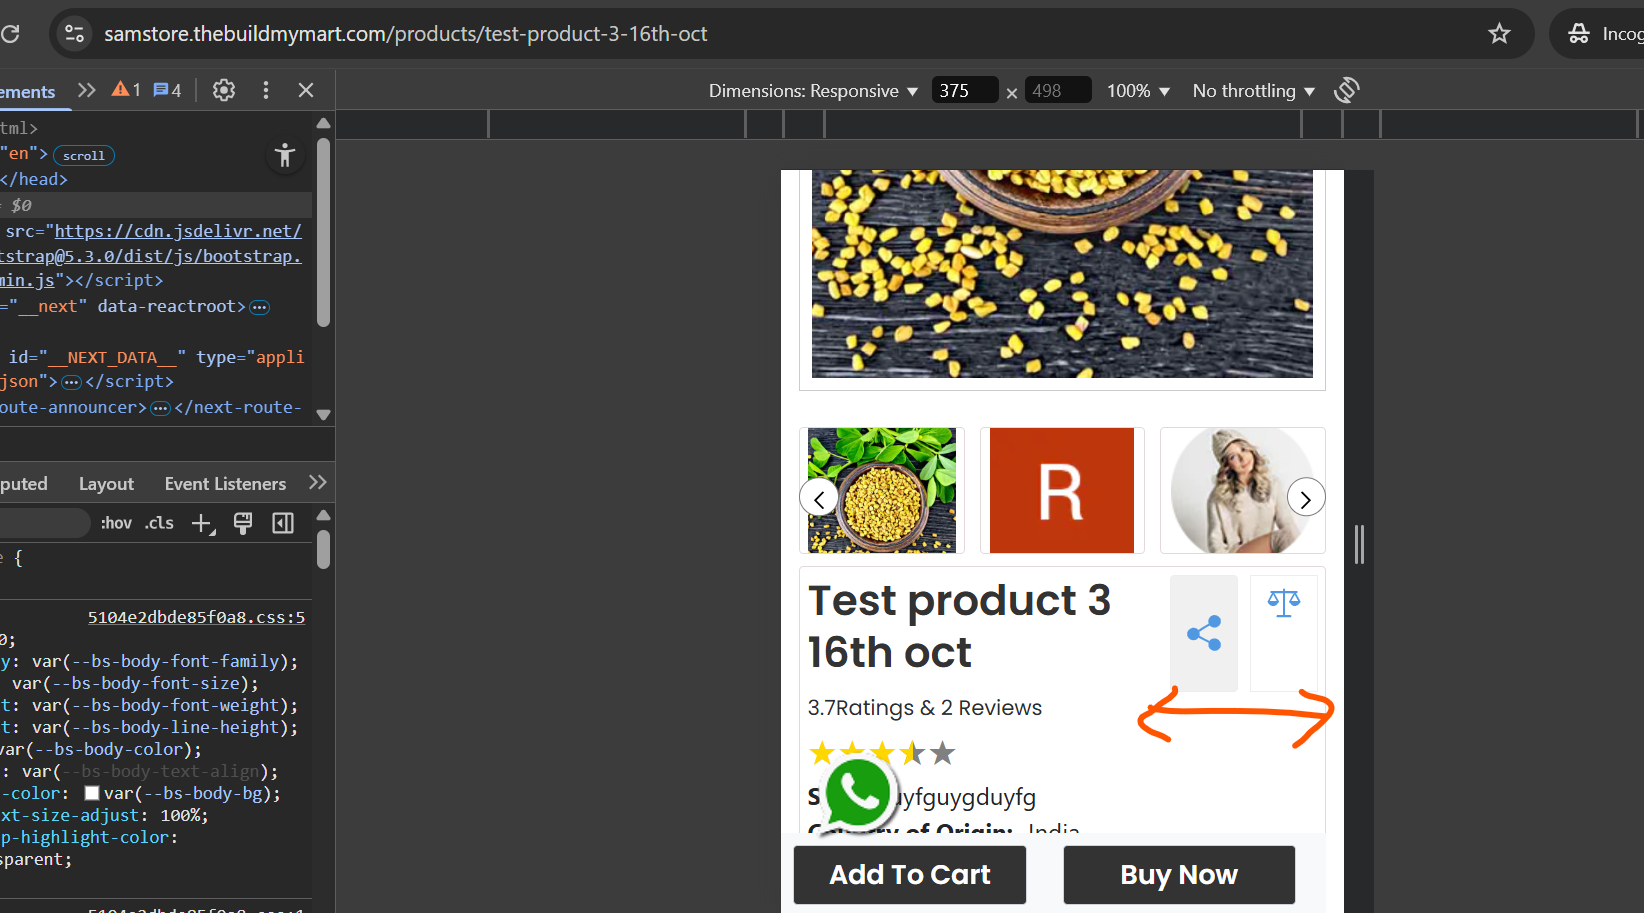
Task: Click the Add To Cart button
Action: (910, 875)
